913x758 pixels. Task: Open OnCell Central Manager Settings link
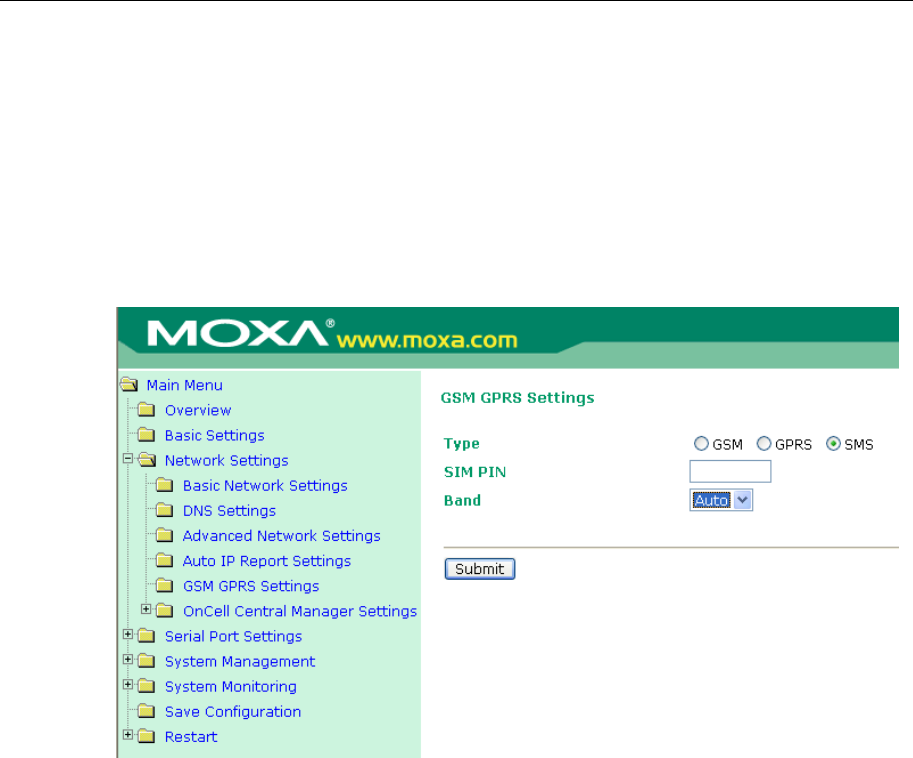click(x=300, y=610)
